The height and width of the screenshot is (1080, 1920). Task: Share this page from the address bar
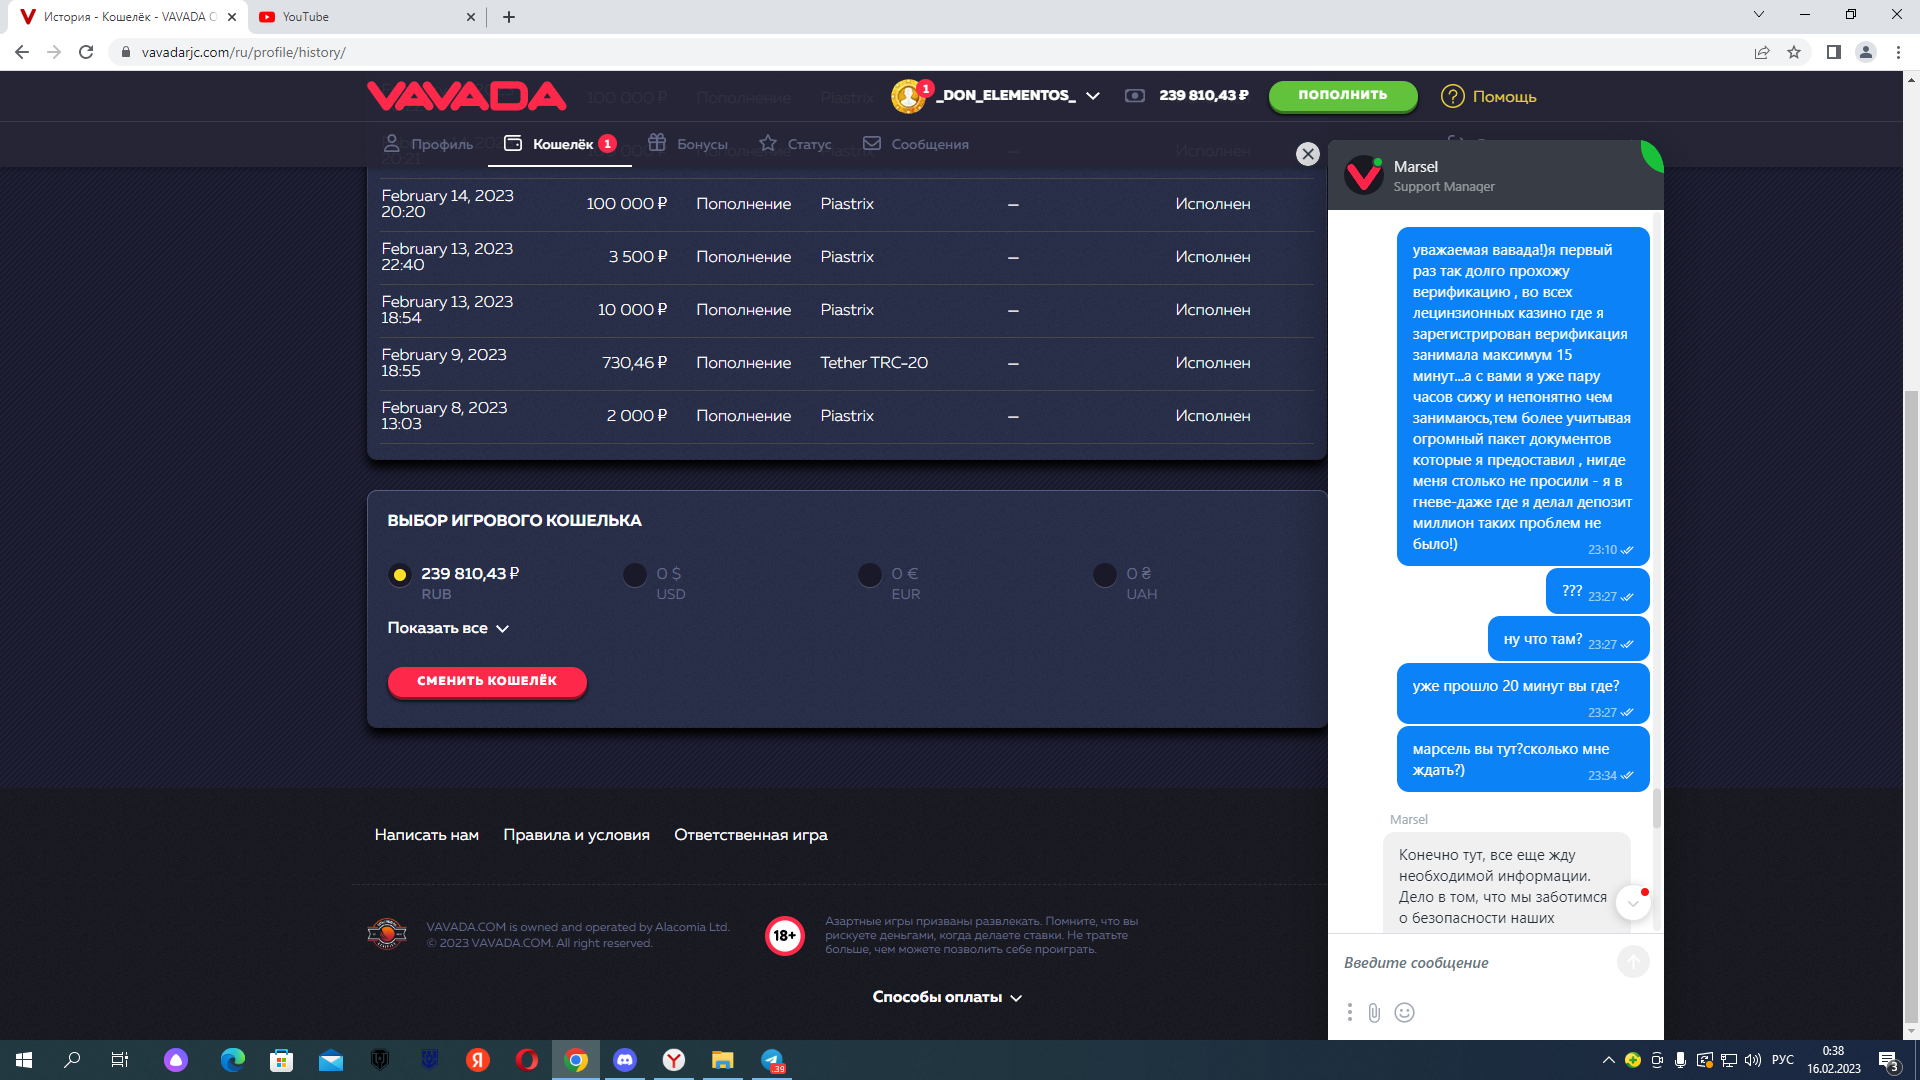[x=1762, y=52]
